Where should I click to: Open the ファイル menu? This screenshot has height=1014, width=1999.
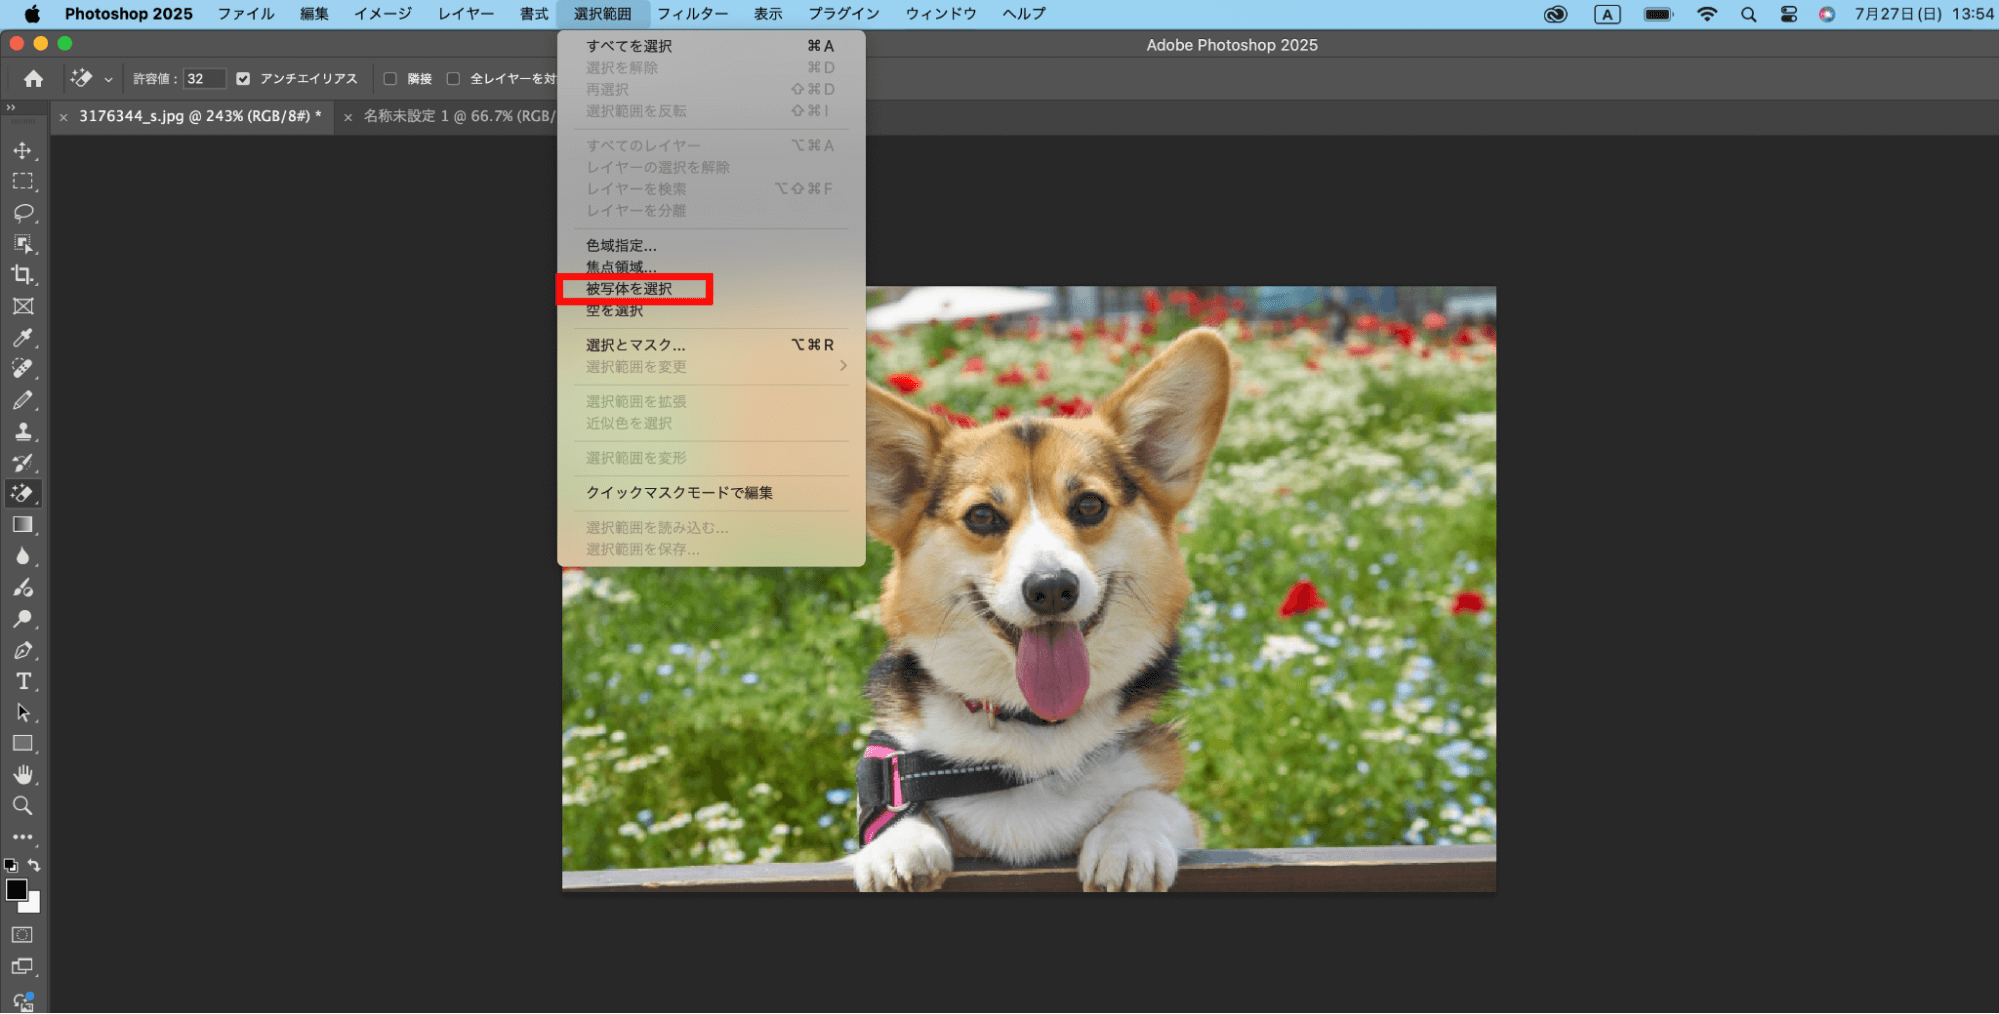[246, 14]
